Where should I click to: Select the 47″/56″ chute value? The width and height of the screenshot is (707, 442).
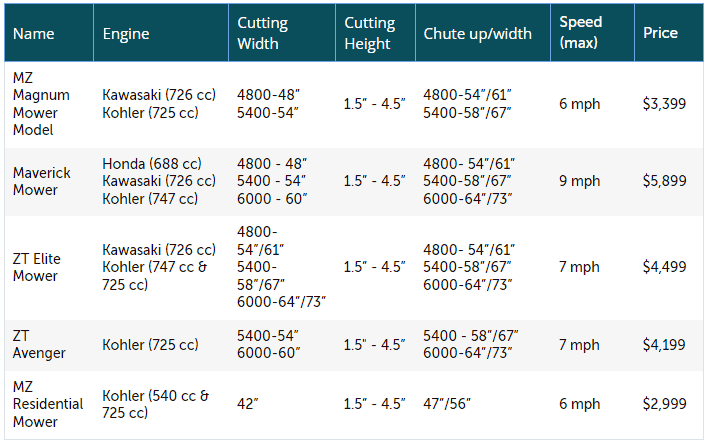[x=447, y=403]
